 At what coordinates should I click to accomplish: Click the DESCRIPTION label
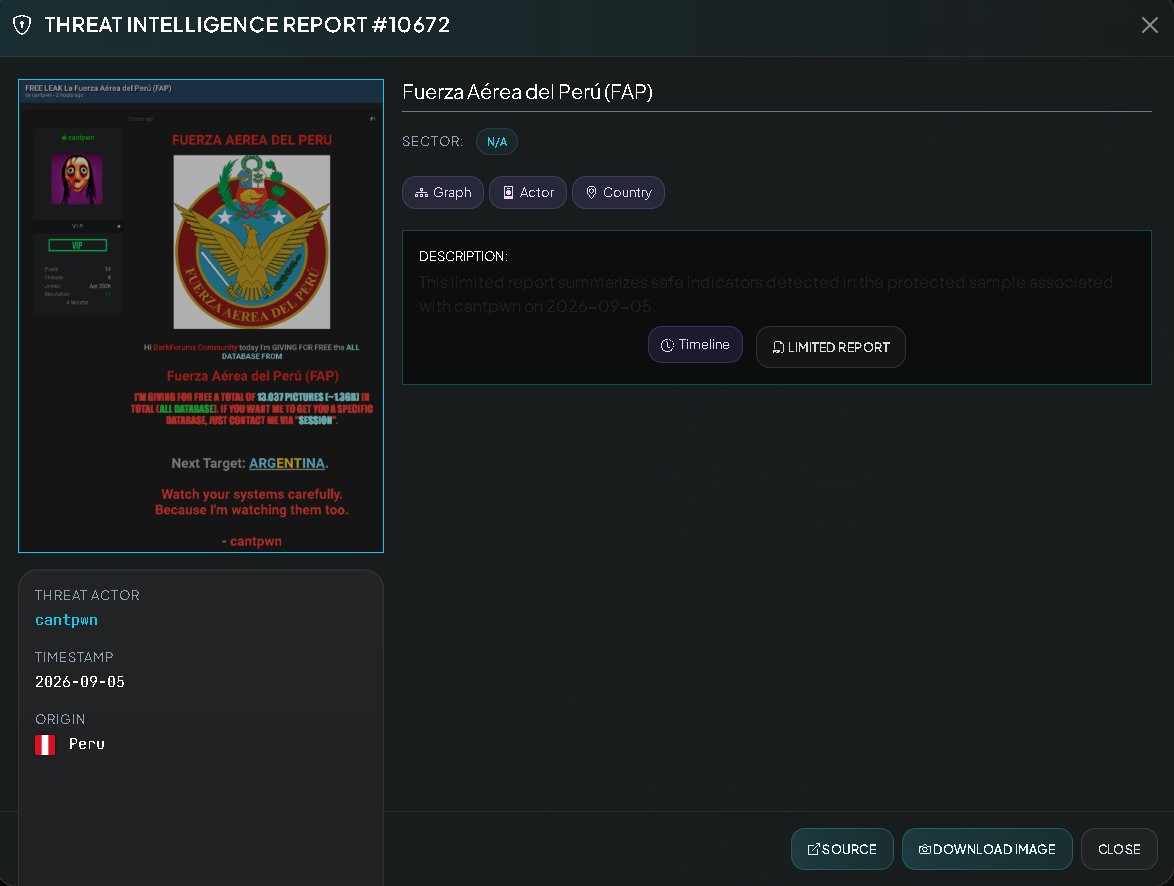[x=463, y=256]
